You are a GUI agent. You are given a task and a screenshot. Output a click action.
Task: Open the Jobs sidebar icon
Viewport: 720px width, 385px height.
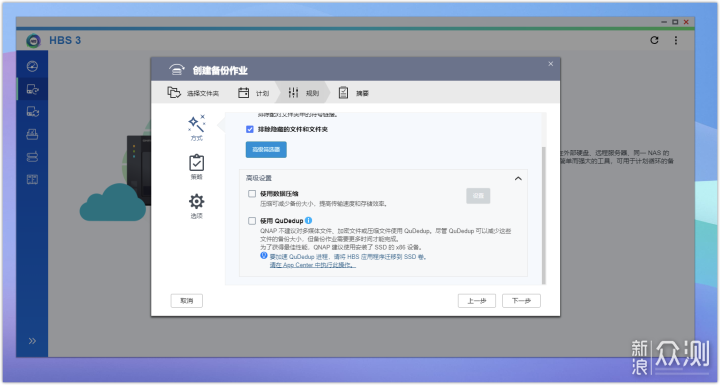pos(32,134)
